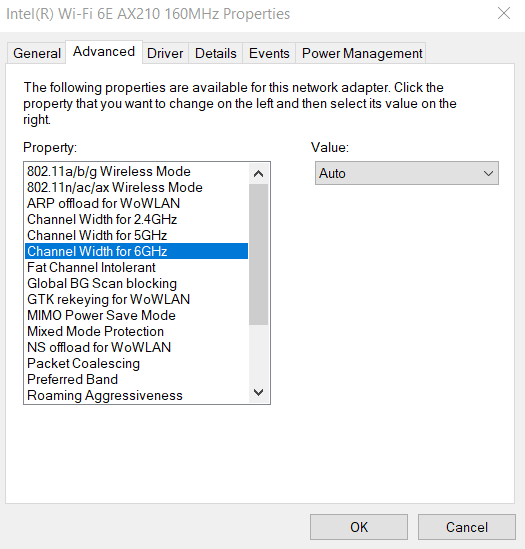Select the Advanced tab
Viewport: 525px width, 549px height.
(x=104, y=52)
